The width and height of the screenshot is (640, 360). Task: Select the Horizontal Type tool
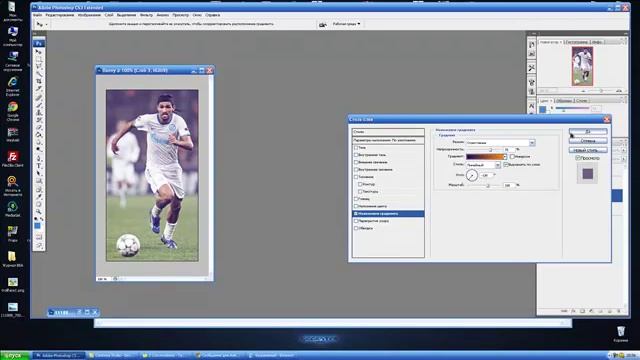(39, 166)
